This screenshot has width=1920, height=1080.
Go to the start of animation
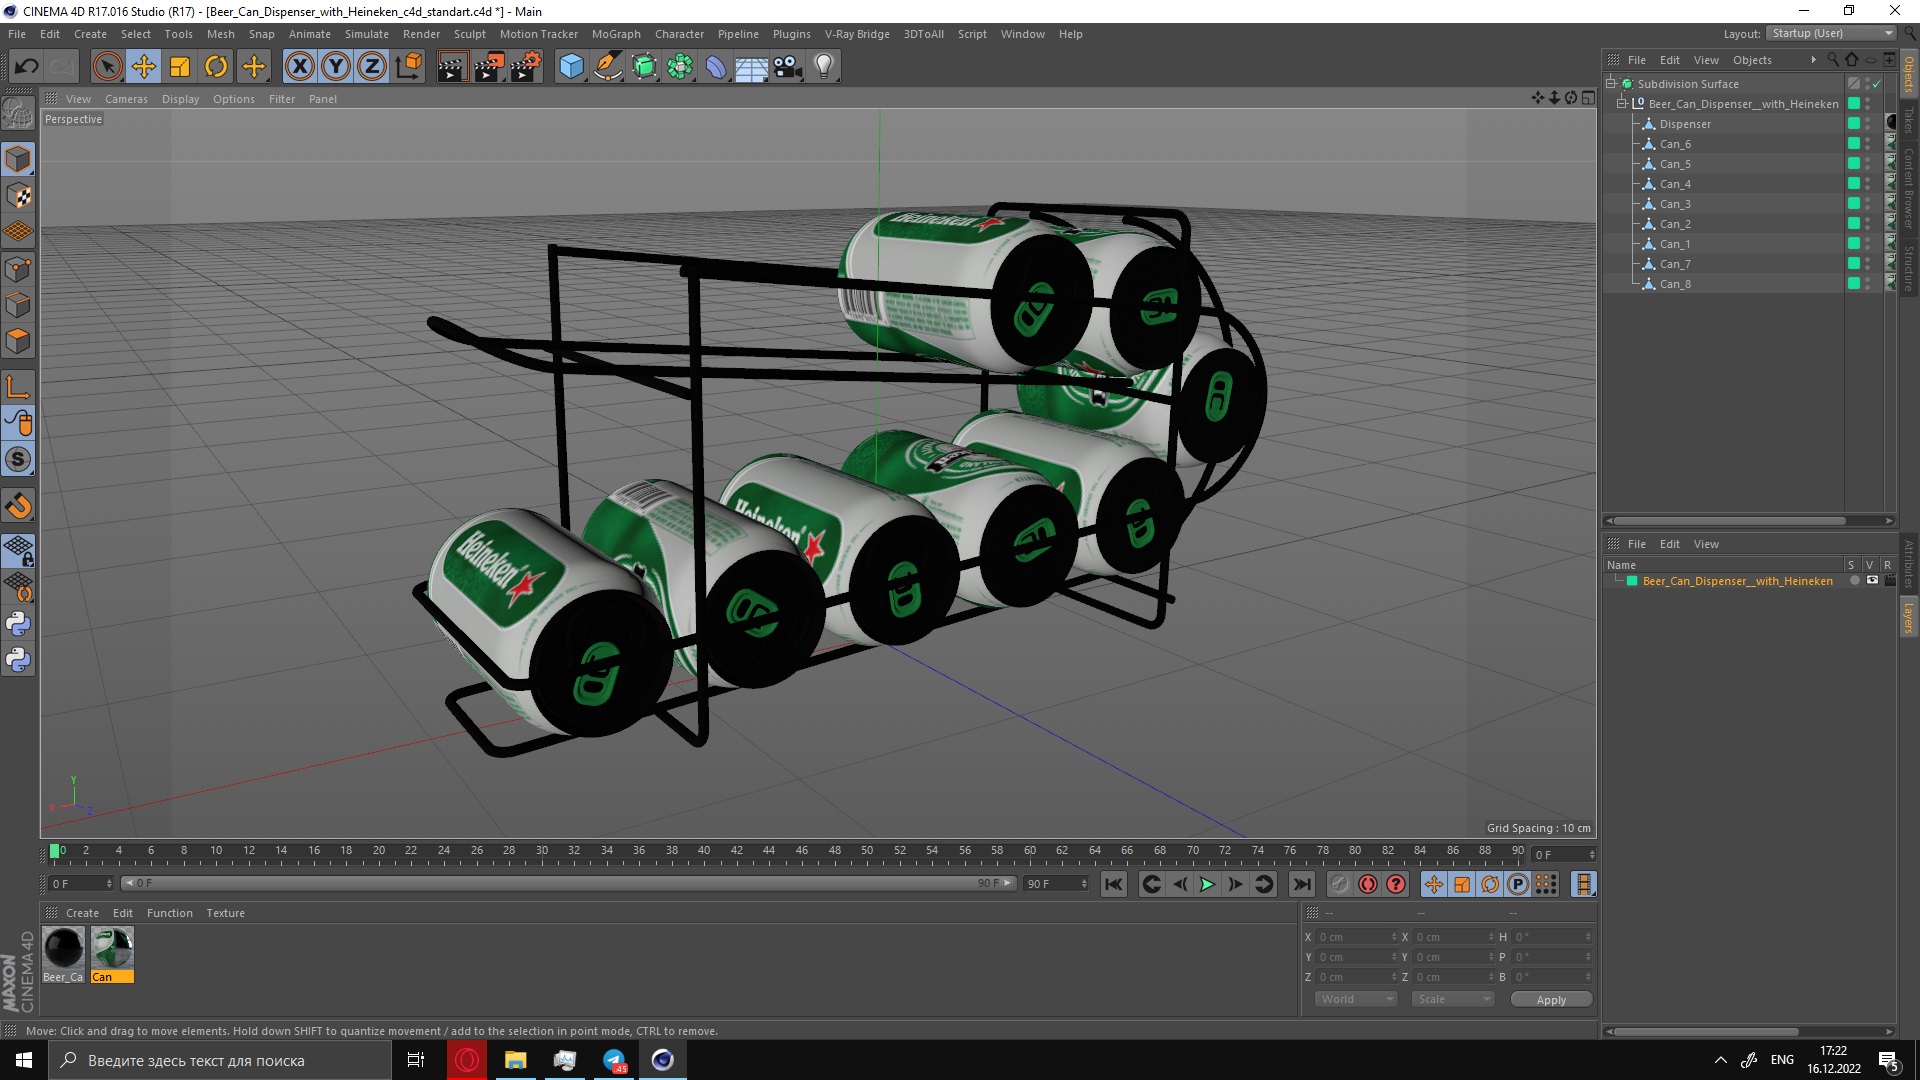(1114, 884)
